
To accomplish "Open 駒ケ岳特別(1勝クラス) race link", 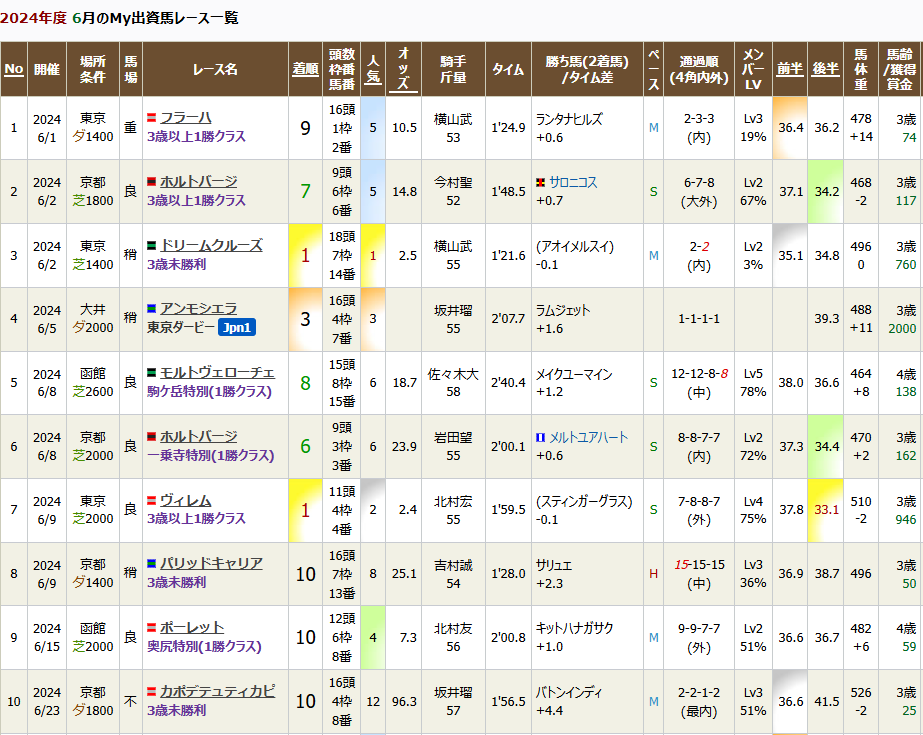I will pyautogui.click(x=210, y=392).
